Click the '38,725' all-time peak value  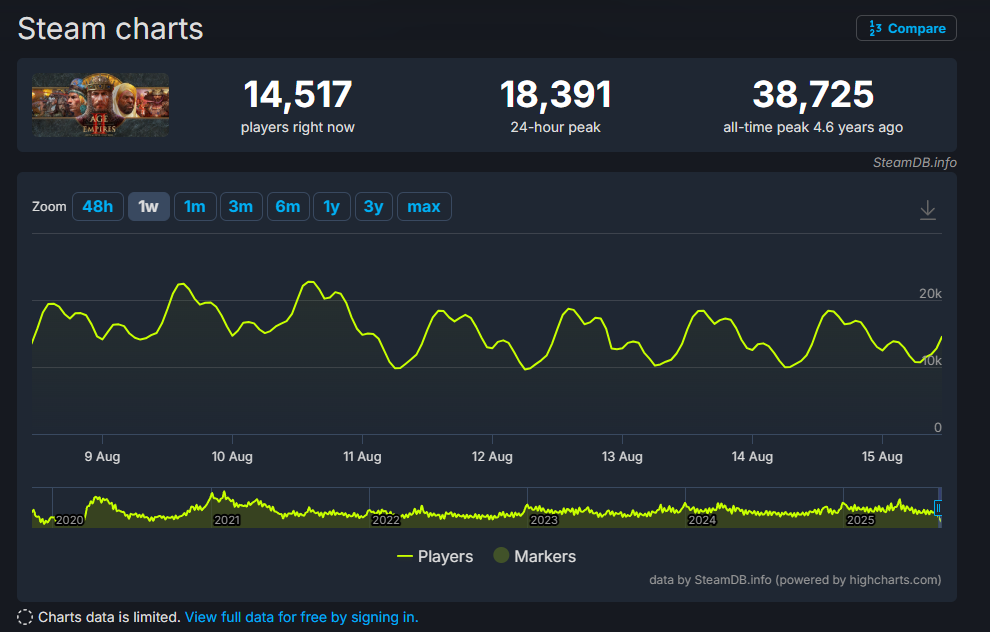(x=813, y=95)
